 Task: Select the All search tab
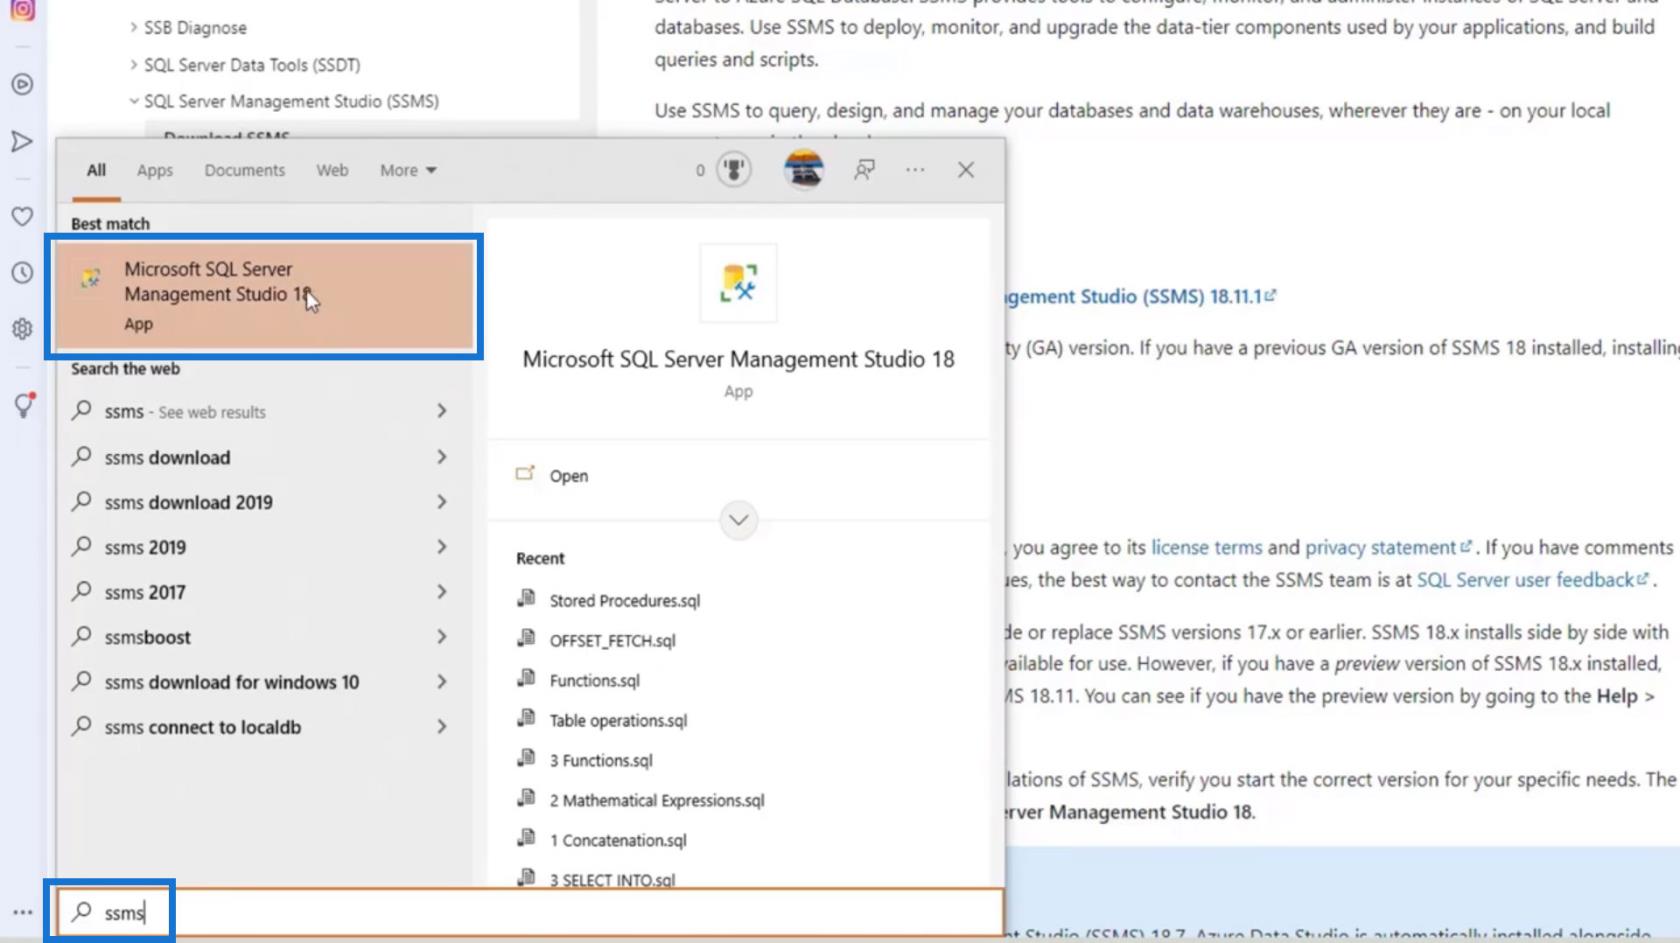96,170
